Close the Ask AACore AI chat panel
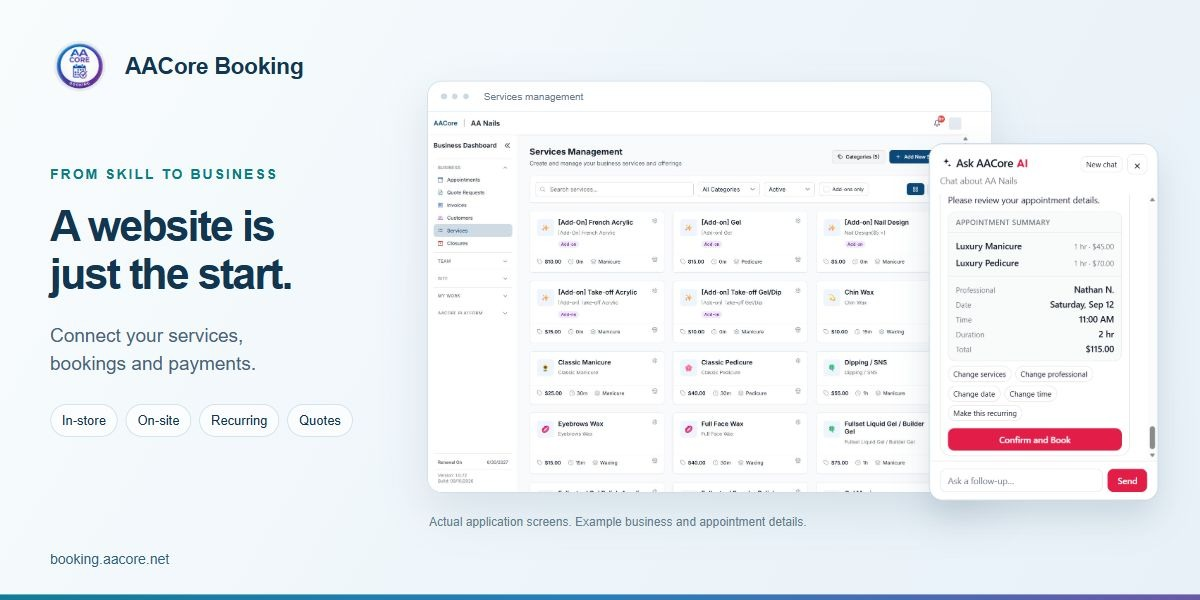 [1136, 165]
